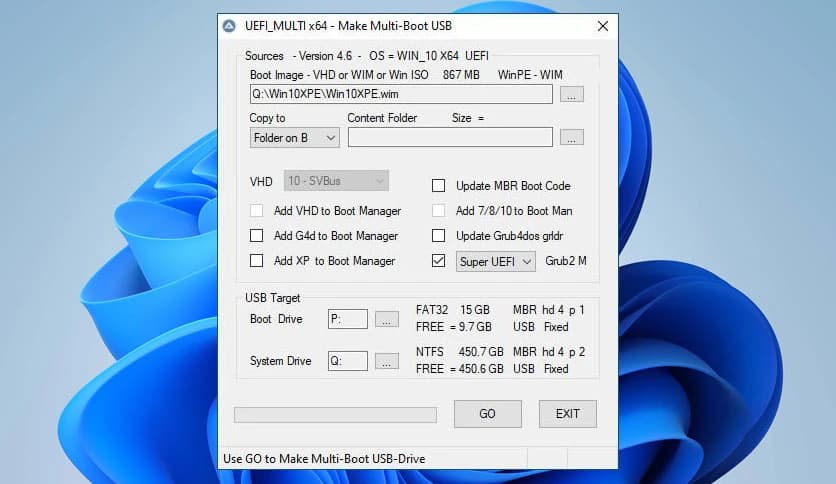Browse for Boot Image file
Screen dimensions: 836x484
coord(572,94)
